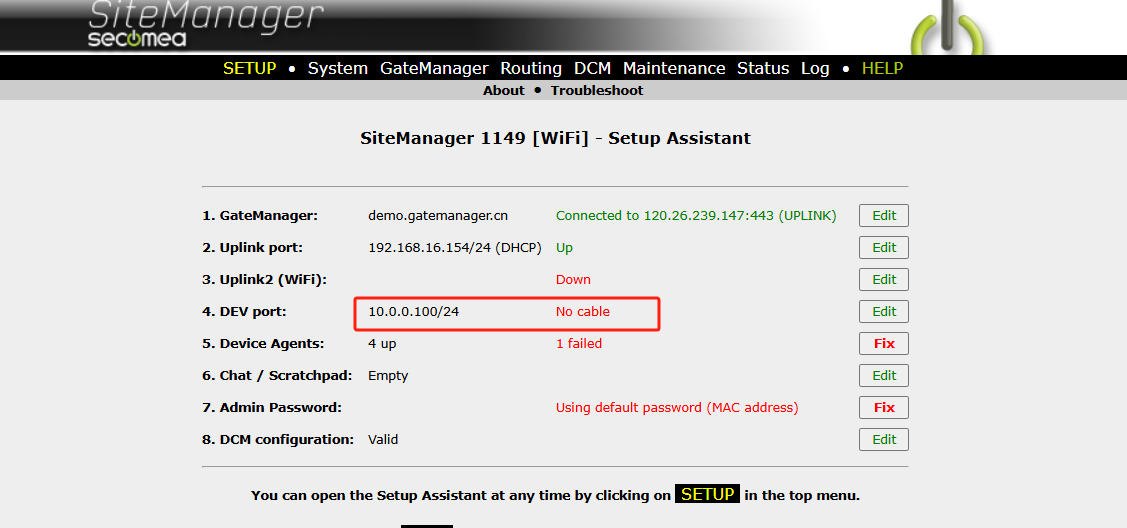
Task: Click the 'Connected to 120.26.239.147:443 (UPLINK)' status
Action: (696, 216)
